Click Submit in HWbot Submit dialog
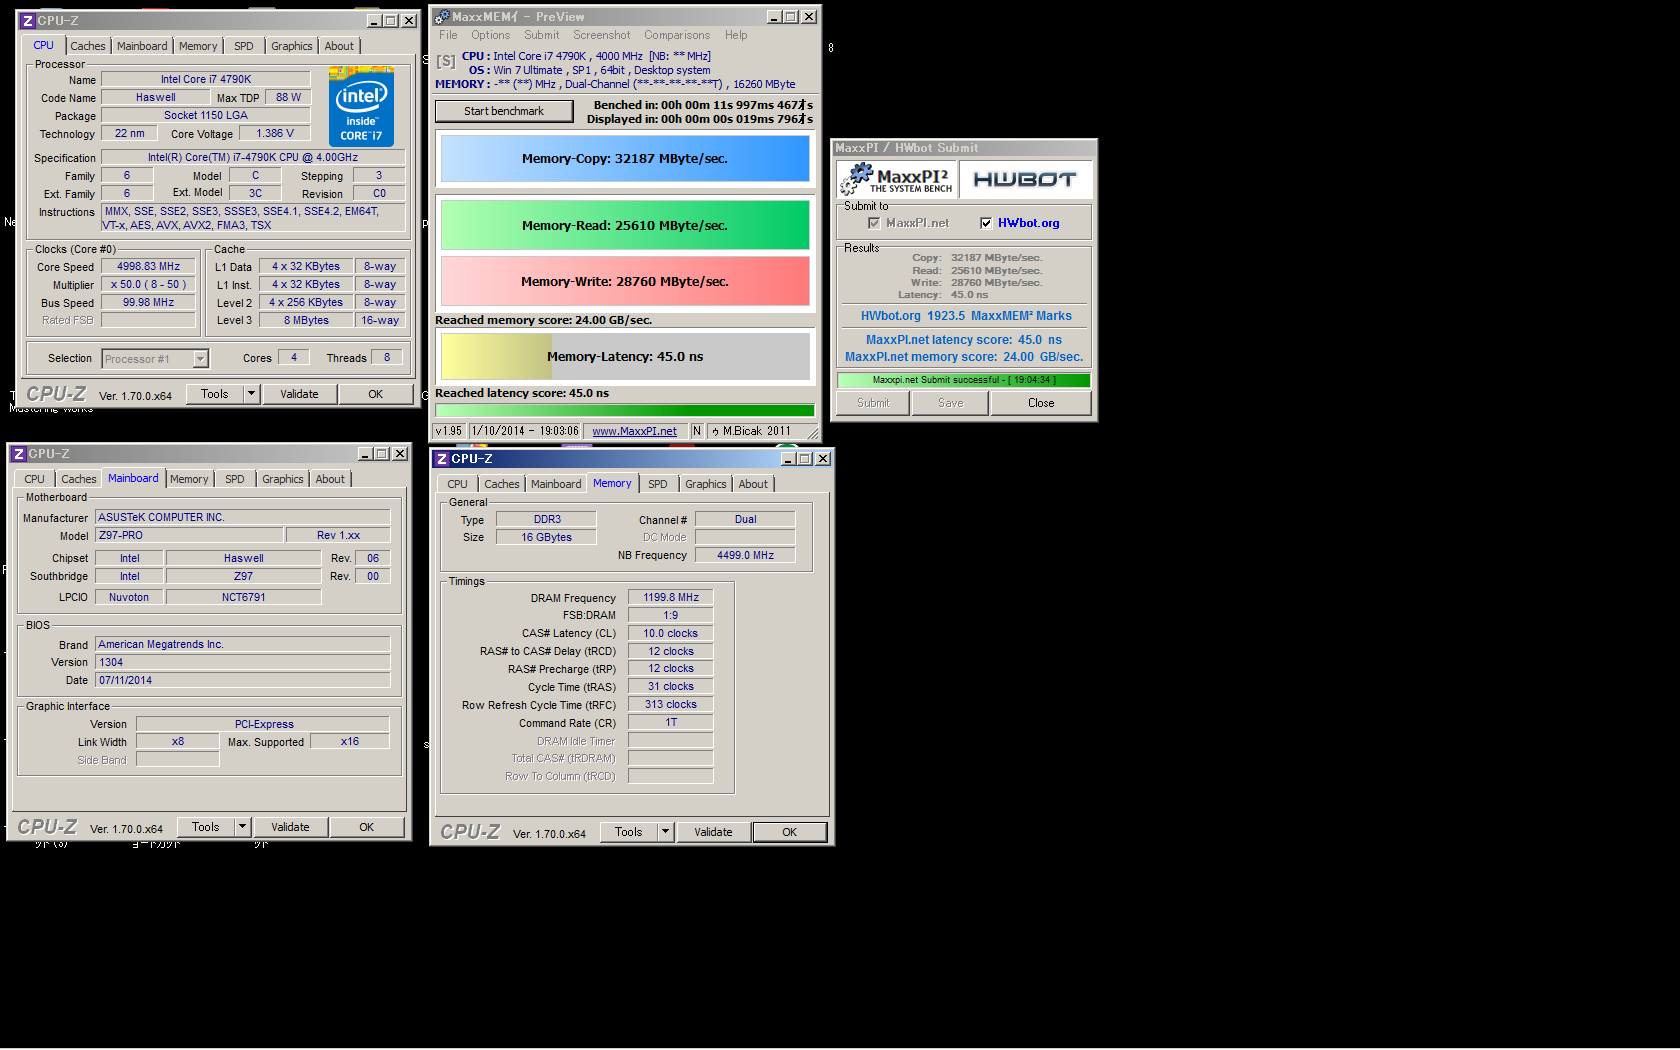This screenshot has height=1050, width=1680. (x=873, y=403)
